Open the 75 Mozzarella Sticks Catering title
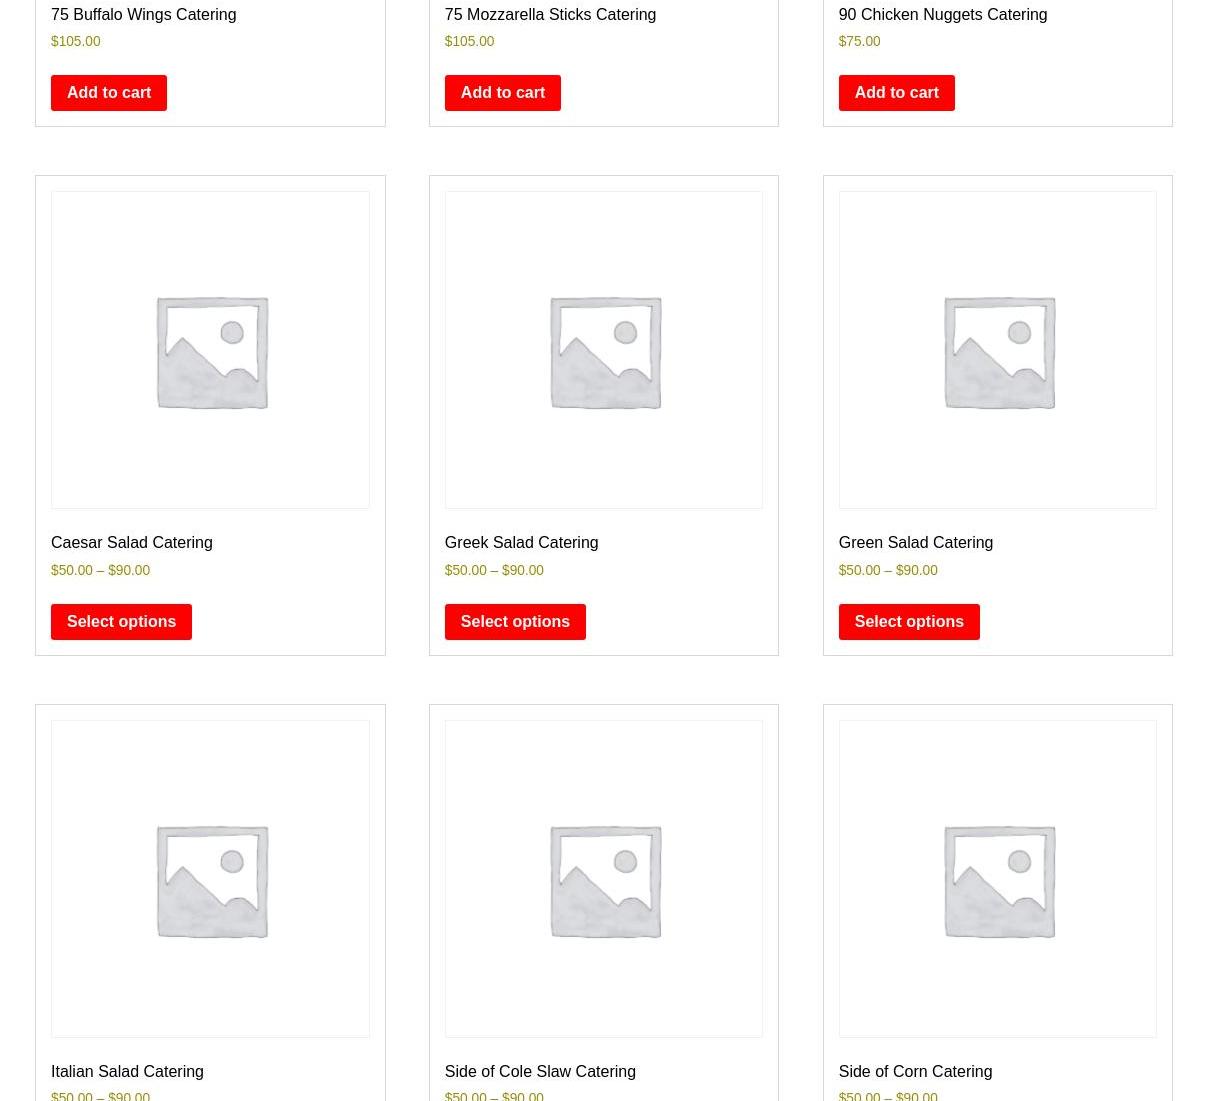The height and width of the screenshot is (1101, 1210). click(x=550, y=15)
